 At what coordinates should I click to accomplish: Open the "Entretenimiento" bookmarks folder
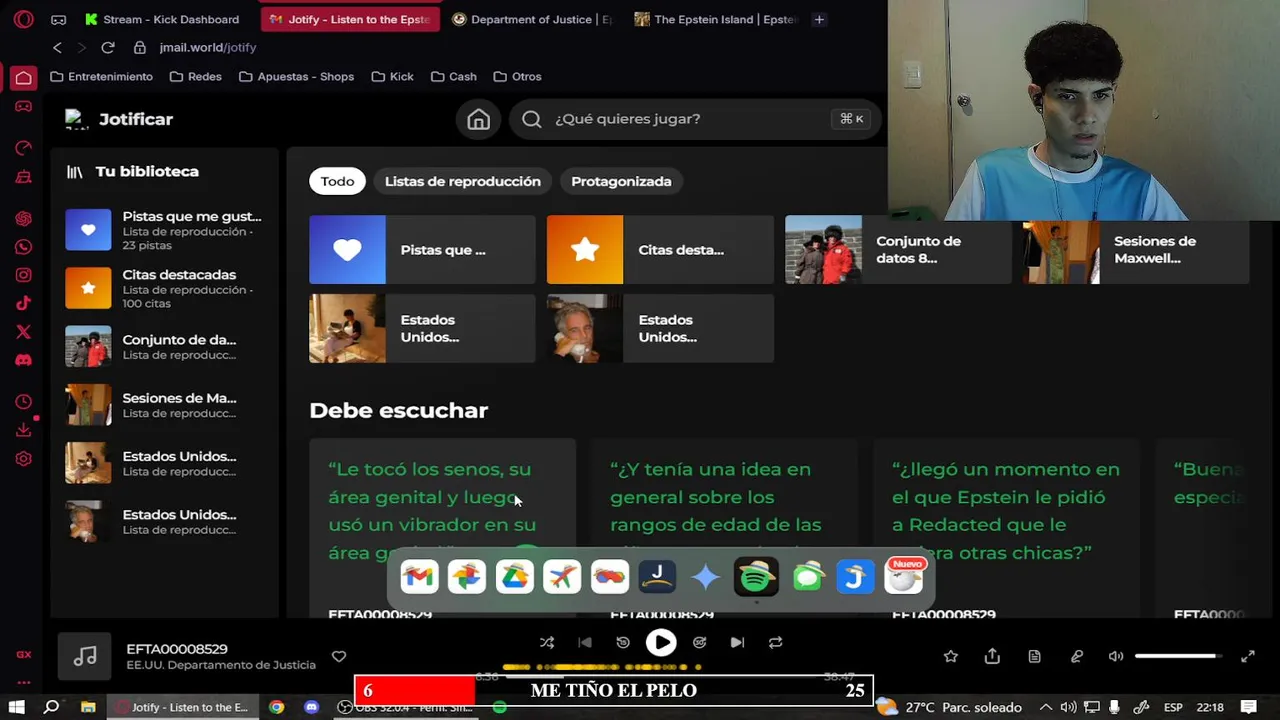101,76
